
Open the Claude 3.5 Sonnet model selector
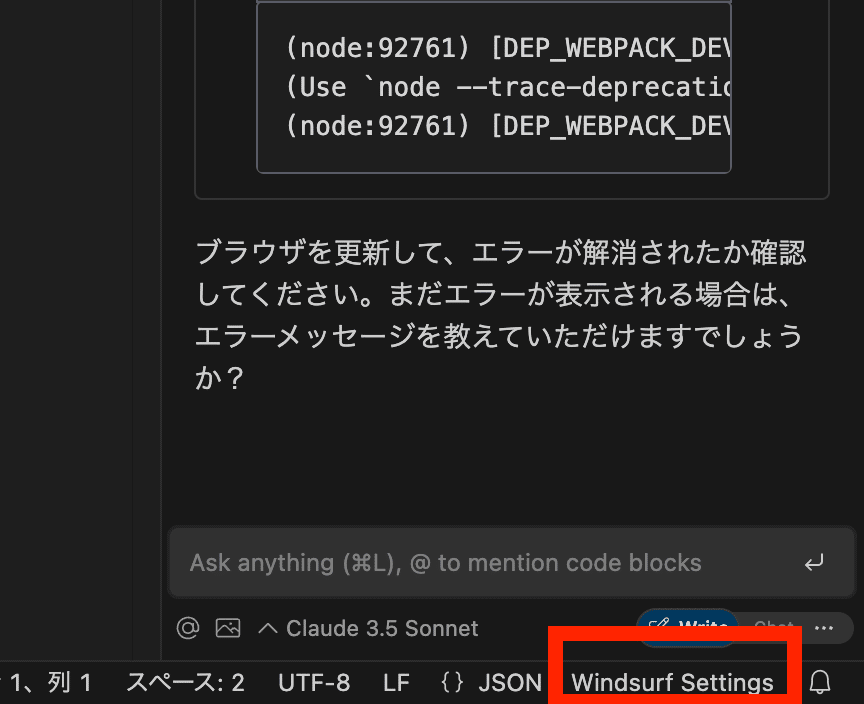369,628
